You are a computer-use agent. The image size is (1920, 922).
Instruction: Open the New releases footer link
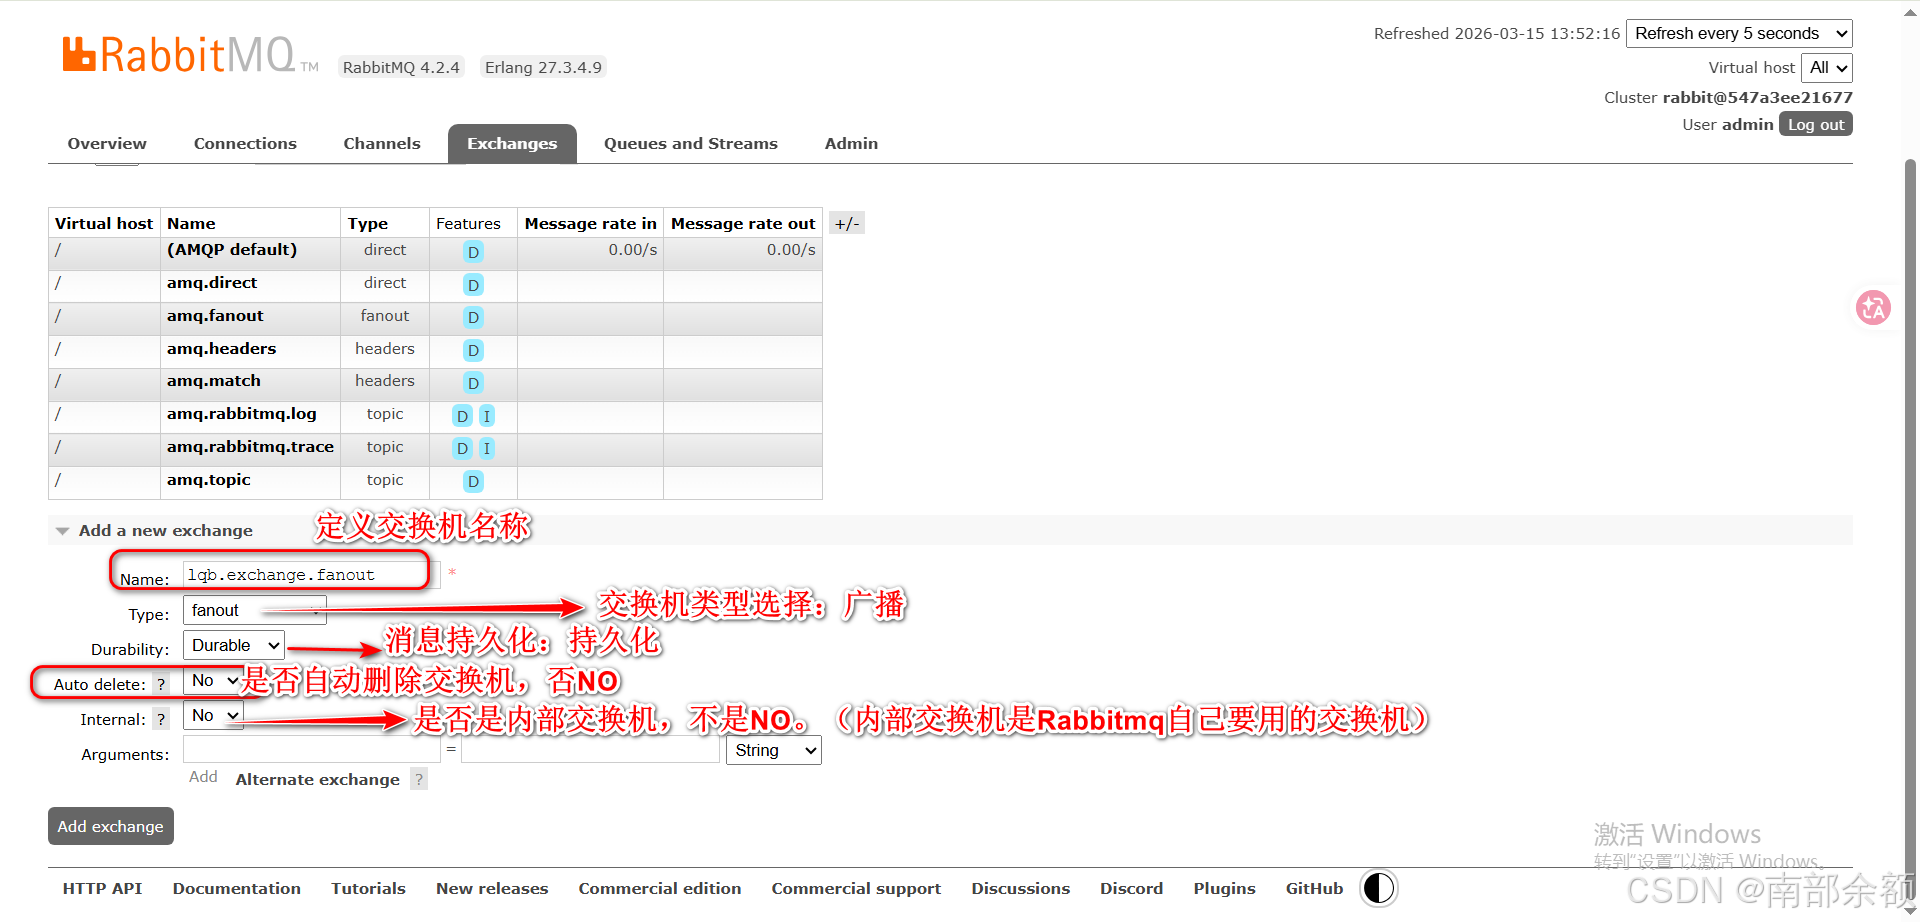[492, 888]
